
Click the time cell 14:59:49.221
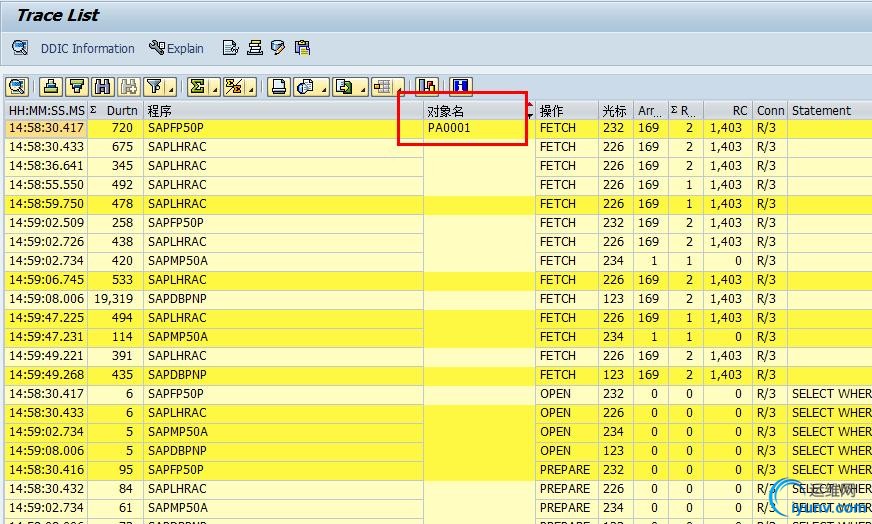click(x=47, y=355)
